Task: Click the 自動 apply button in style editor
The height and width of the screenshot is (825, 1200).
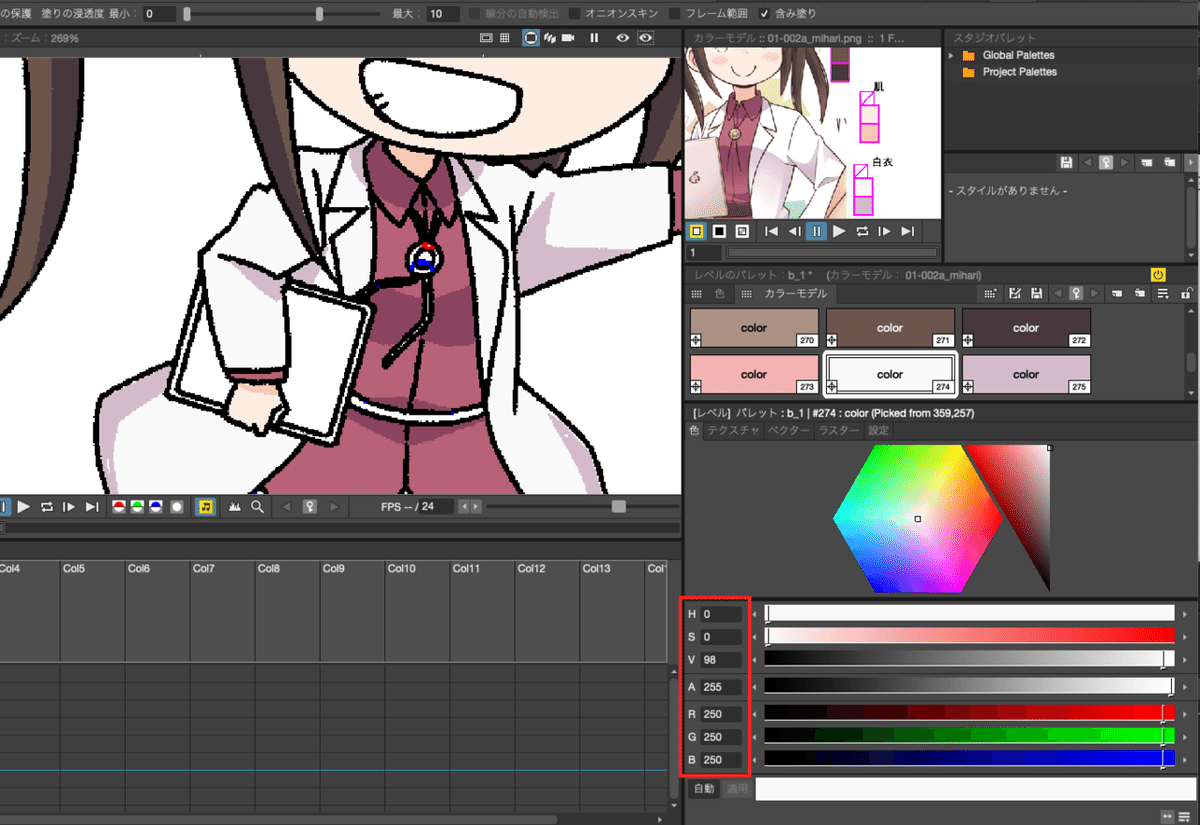Action: (x=704, y=789)
